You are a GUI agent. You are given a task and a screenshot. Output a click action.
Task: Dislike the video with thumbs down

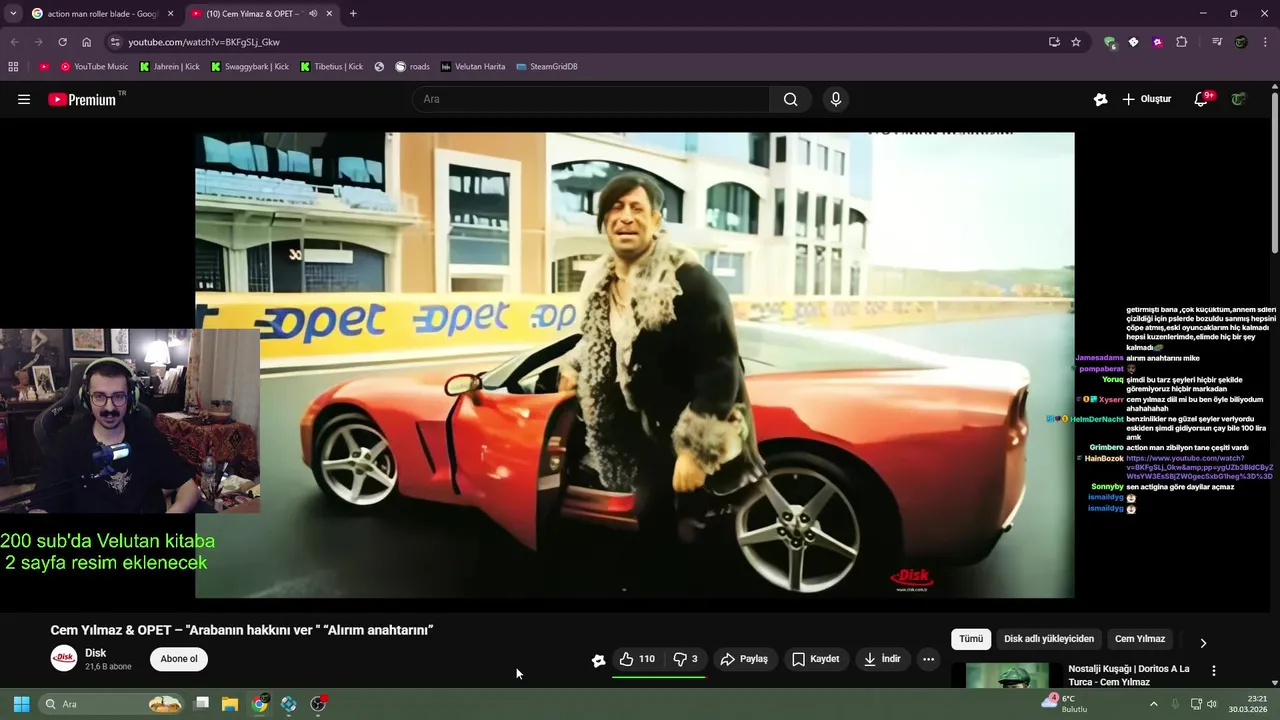(x=686, y=659)
